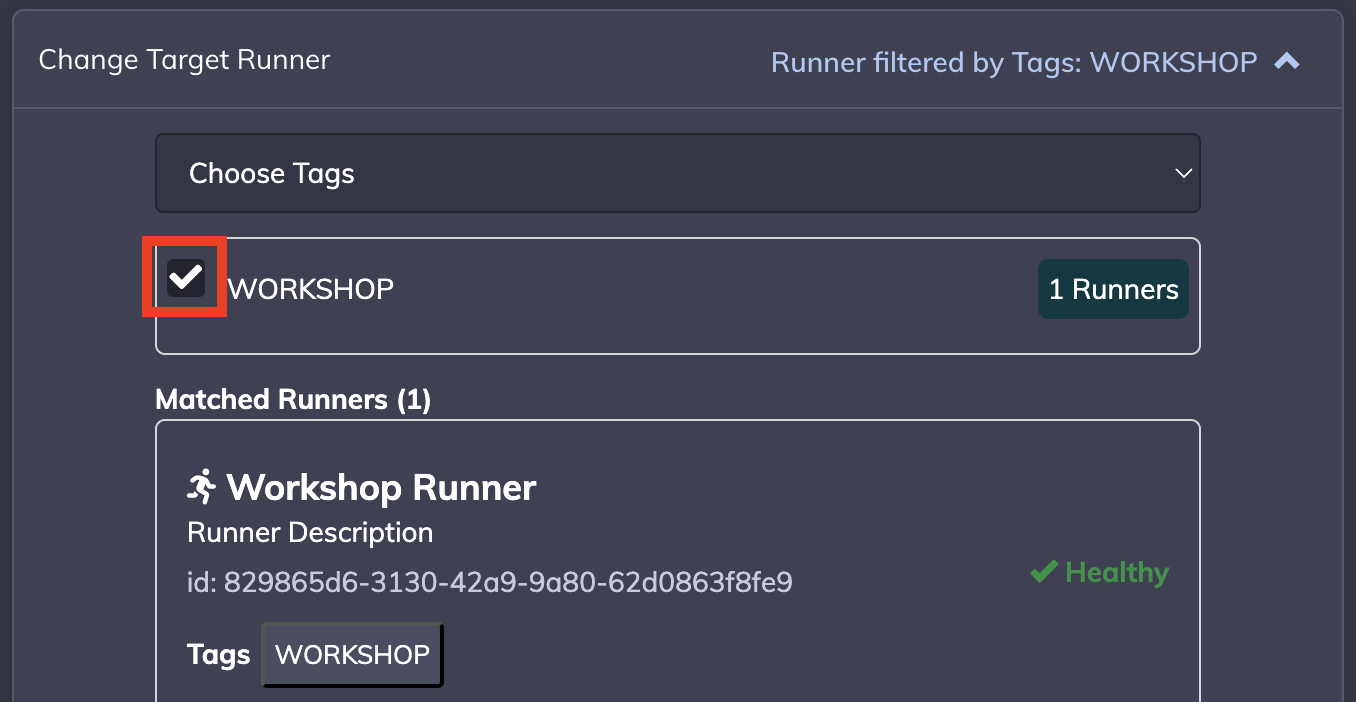The width and height of the screenshot is (1356, 702).
Task: Click the runner id text
Action: (x=490, y=582)
